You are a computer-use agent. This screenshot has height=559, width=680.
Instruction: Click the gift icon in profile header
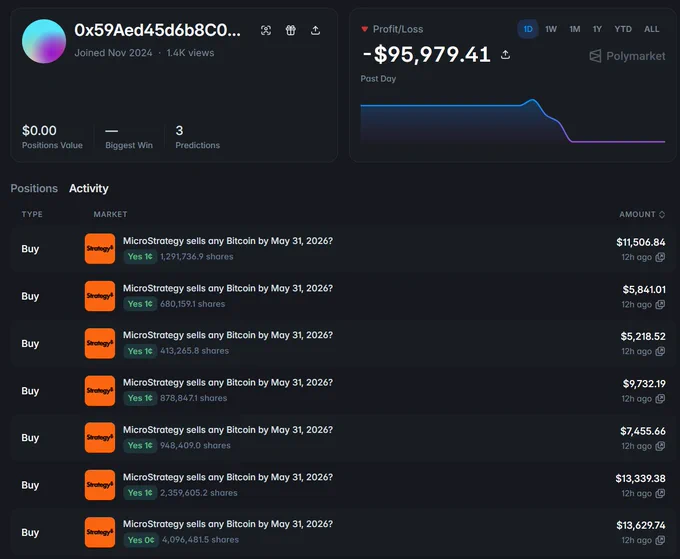291,30
